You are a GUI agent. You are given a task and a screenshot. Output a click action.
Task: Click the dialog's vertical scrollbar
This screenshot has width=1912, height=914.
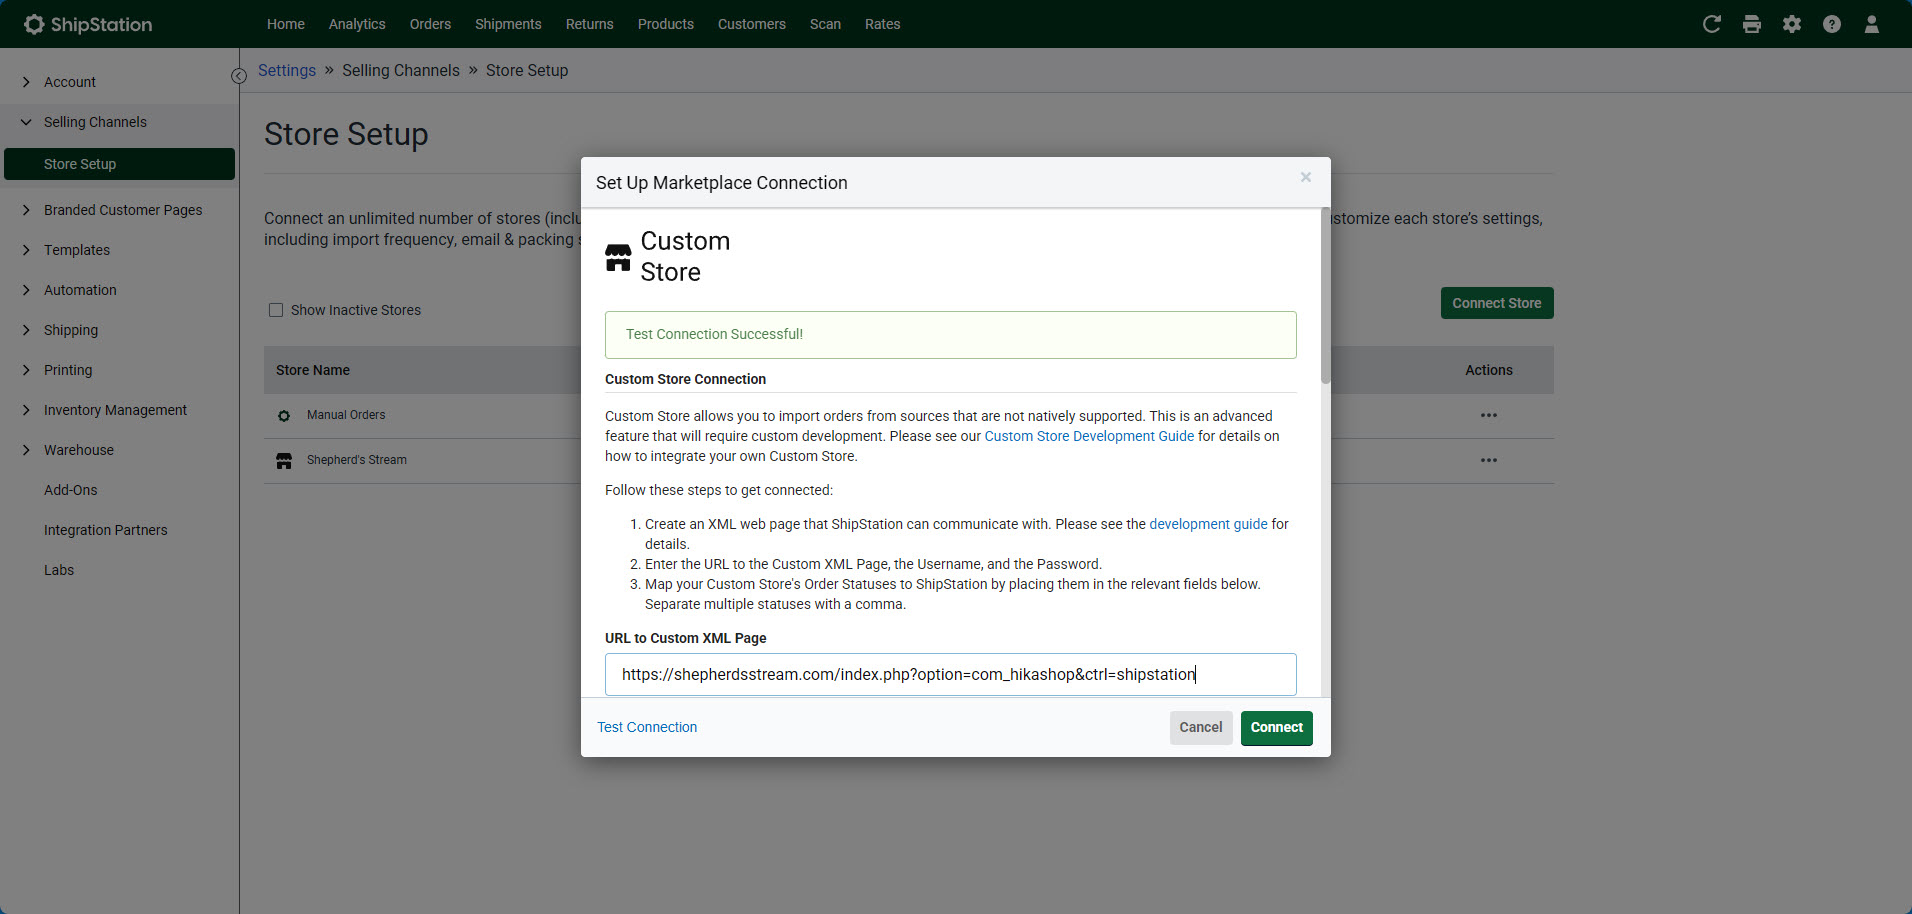[1325, 300]
